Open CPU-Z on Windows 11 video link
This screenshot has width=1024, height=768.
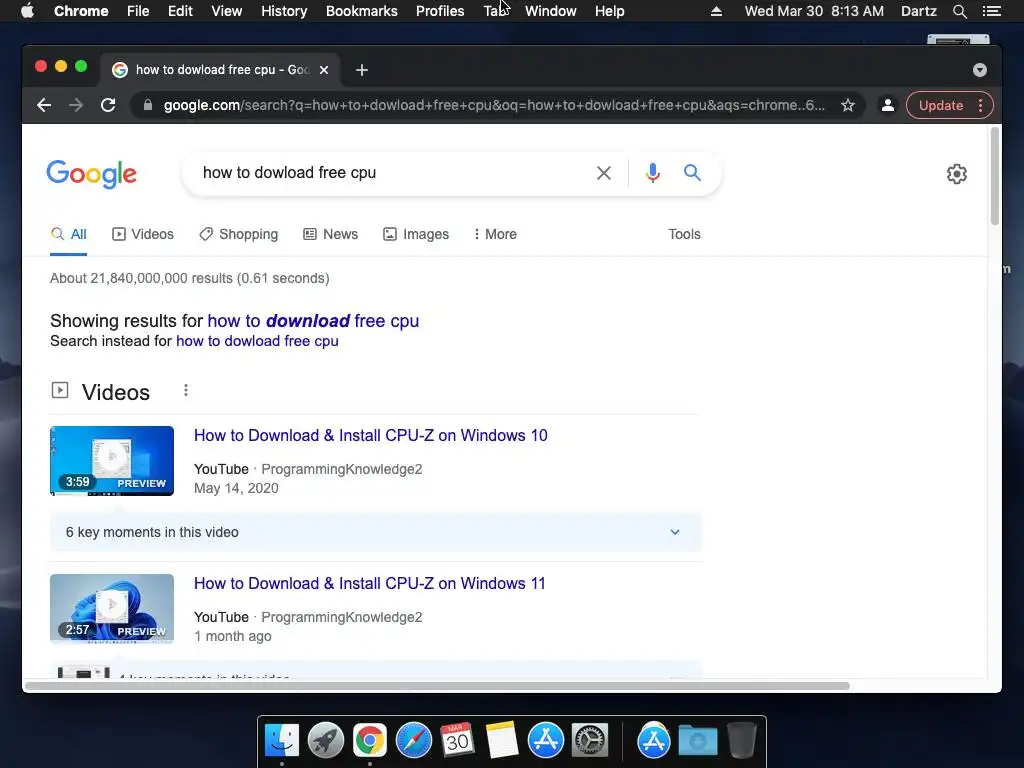[370, 584]
